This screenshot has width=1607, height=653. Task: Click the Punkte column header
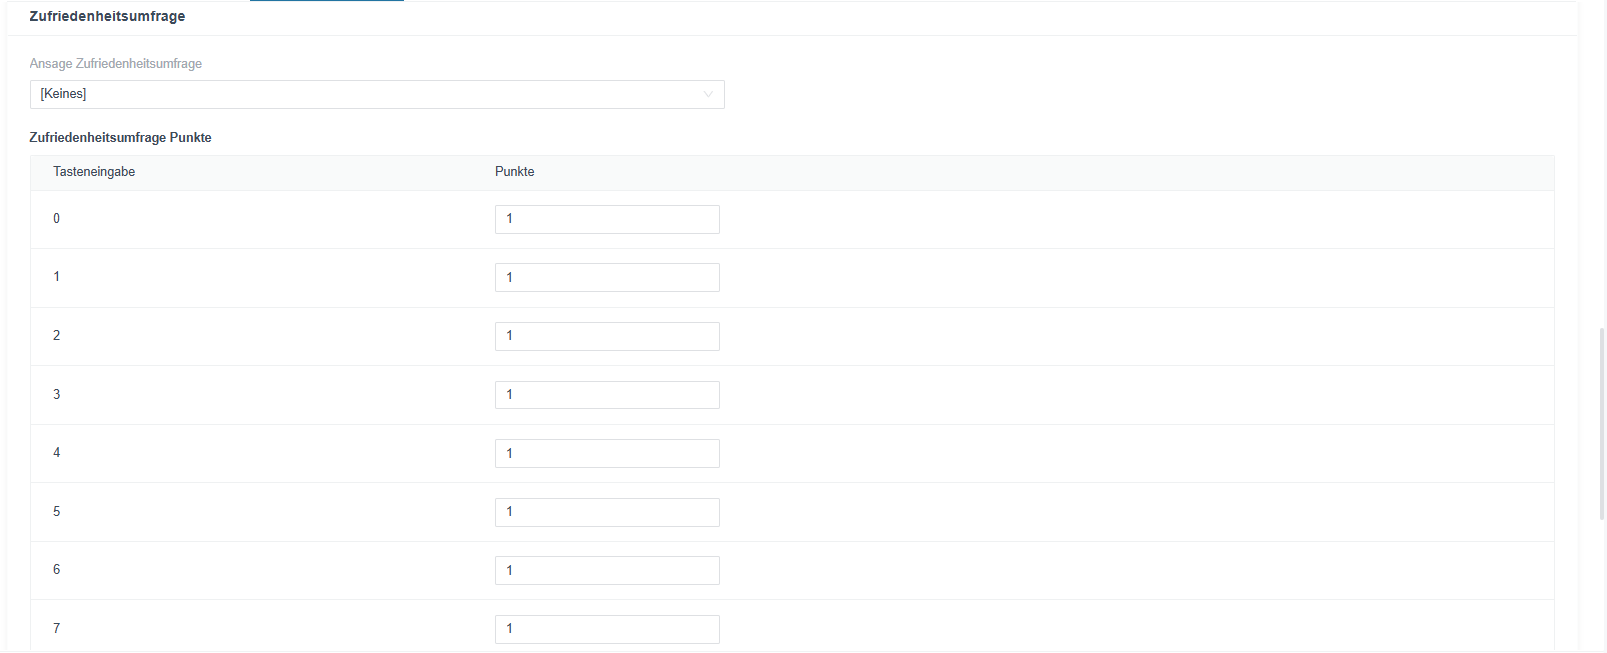coord(515,172)
